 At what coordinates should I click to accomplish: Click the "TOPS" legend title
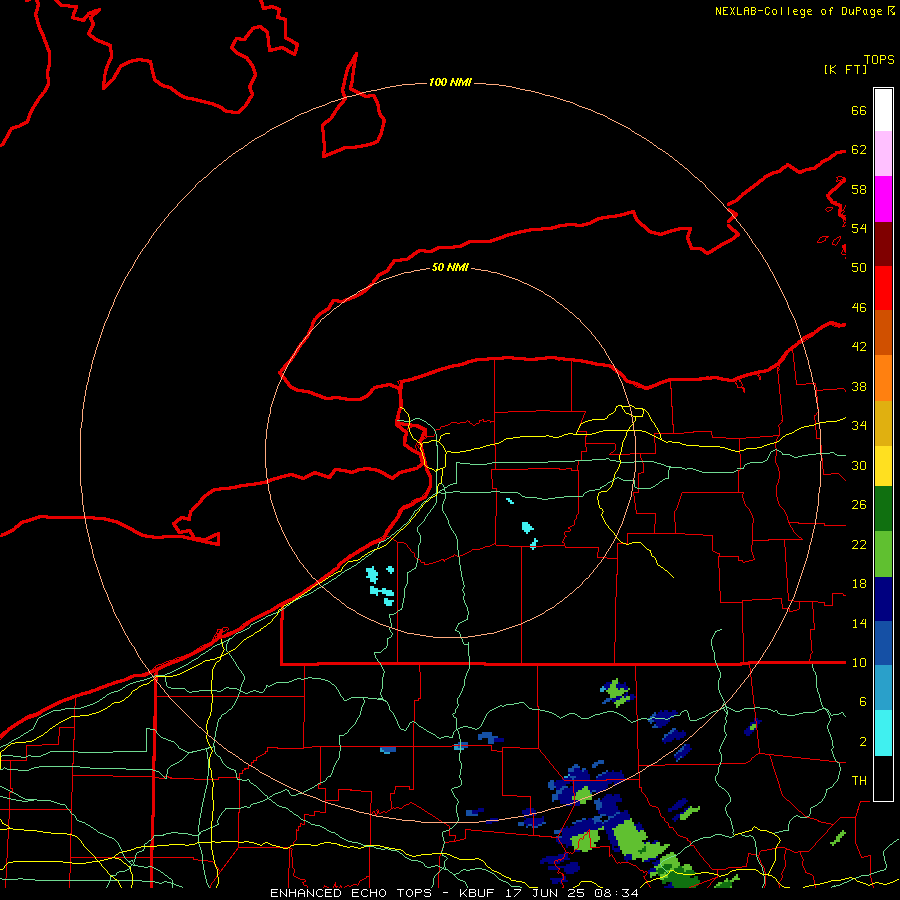[879, 60]
